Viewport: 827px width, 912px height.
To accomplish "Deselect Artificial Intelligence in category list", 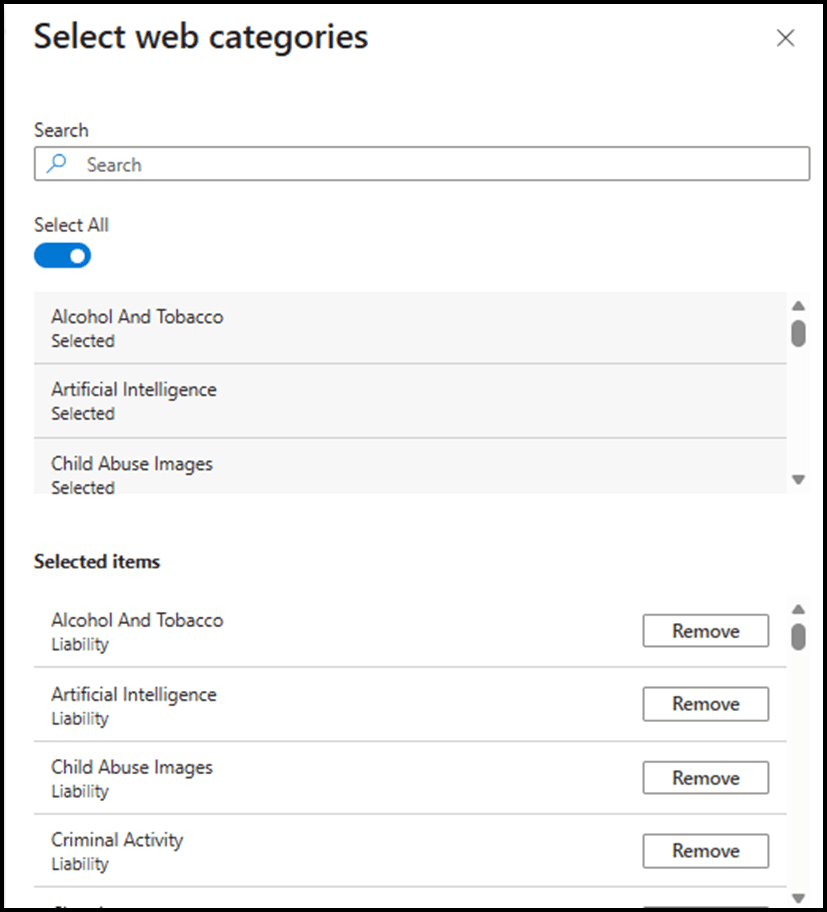I will tap(410, 401).
